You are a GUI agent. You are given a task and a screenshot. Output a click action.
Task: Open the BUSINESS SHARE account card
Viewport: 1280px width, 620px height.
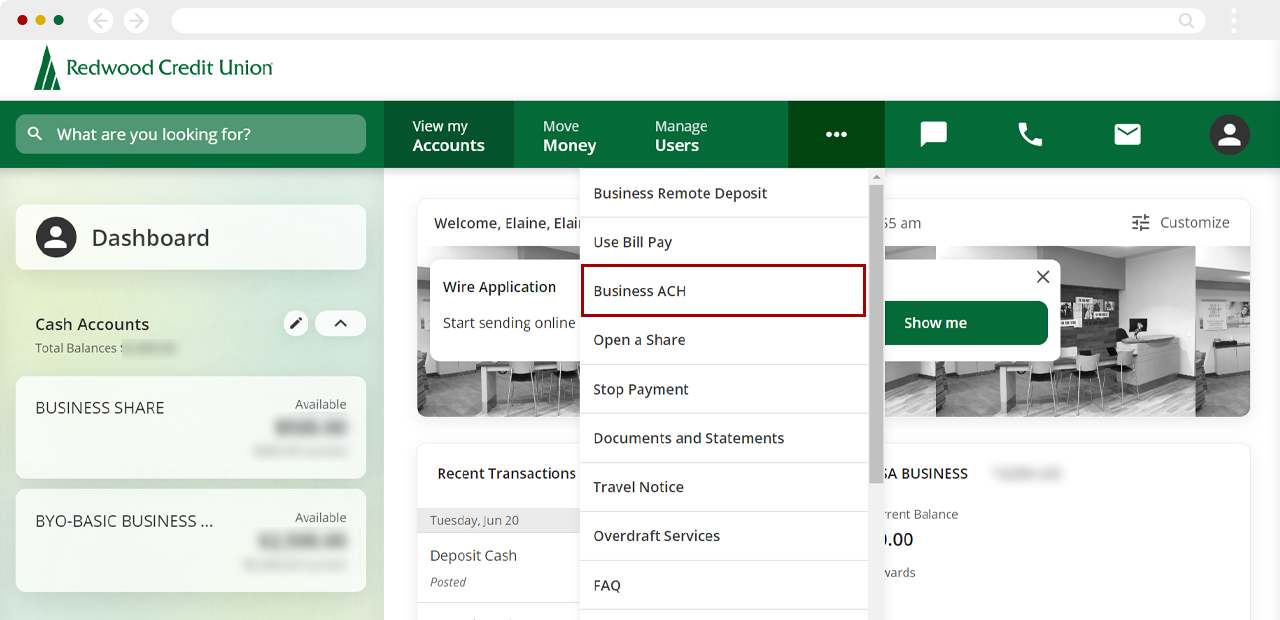tap(190, 427)
